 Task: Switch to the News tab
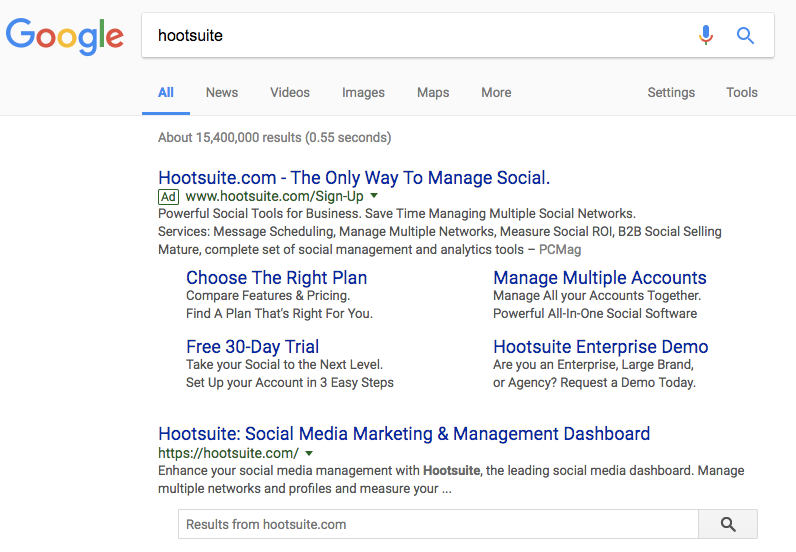click(x=222, y=92)
